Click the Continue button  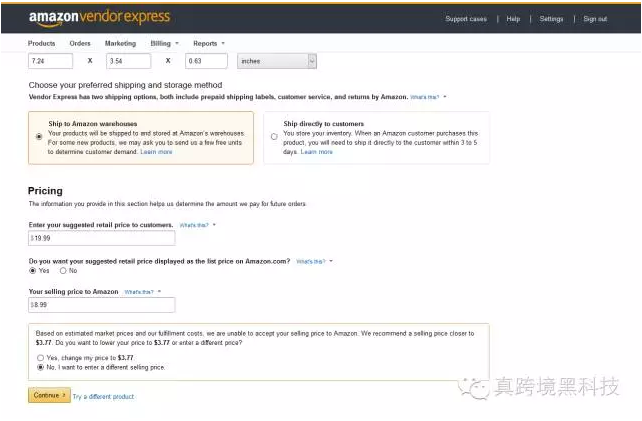tap(49, 395)
